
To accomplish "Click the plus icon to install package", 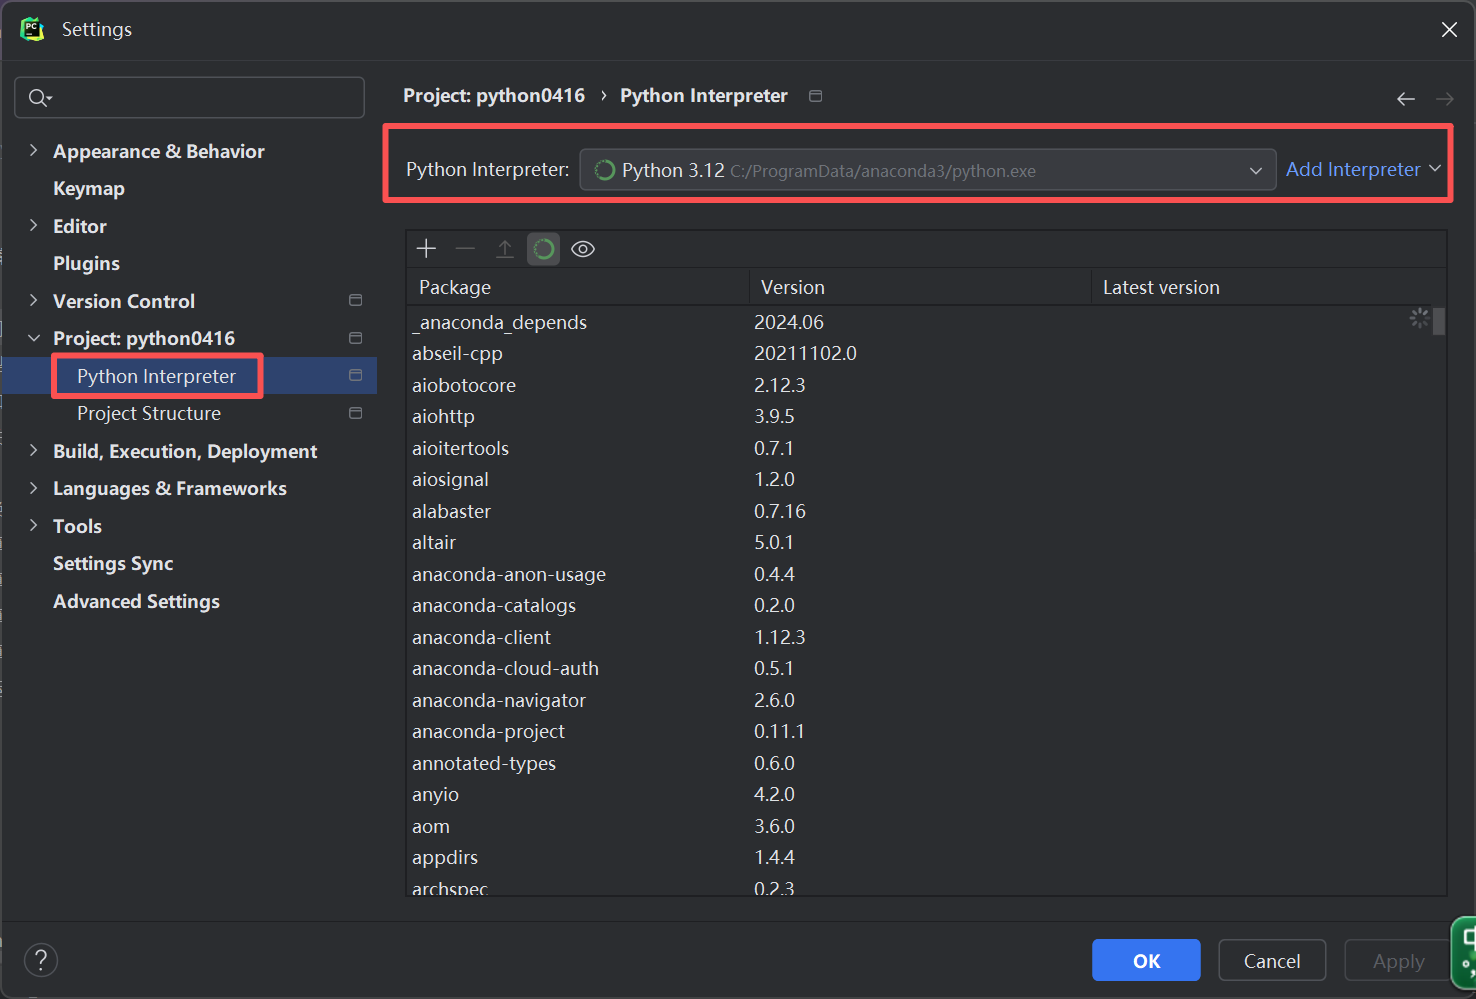I will [426, 249].
